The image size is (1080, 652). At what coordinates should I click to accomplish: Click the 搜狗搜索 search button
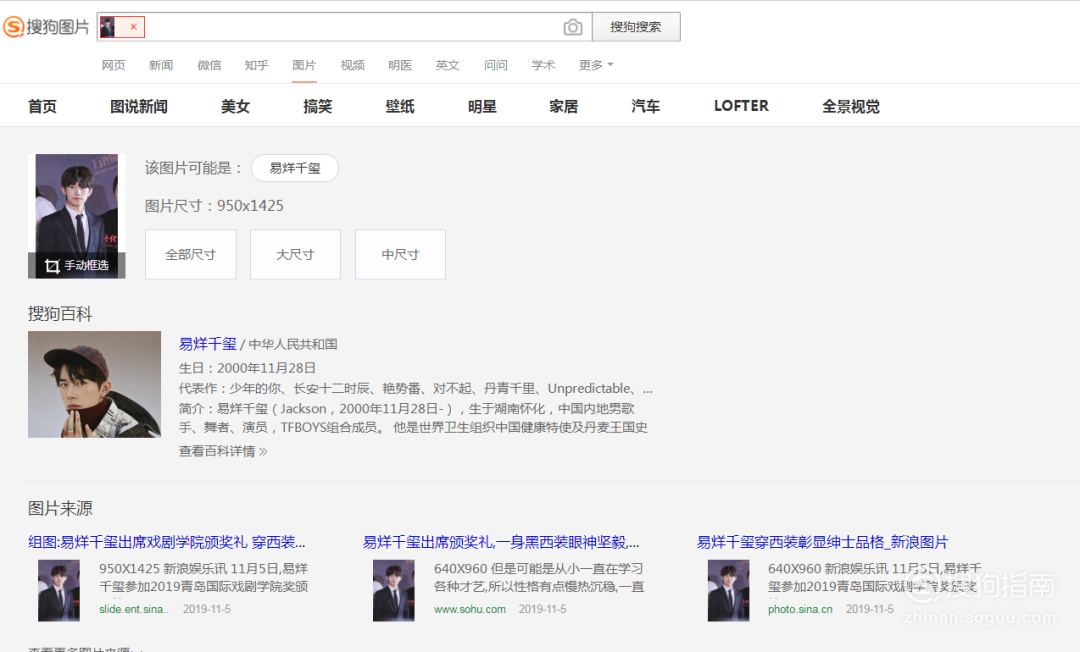coord(636,27)
